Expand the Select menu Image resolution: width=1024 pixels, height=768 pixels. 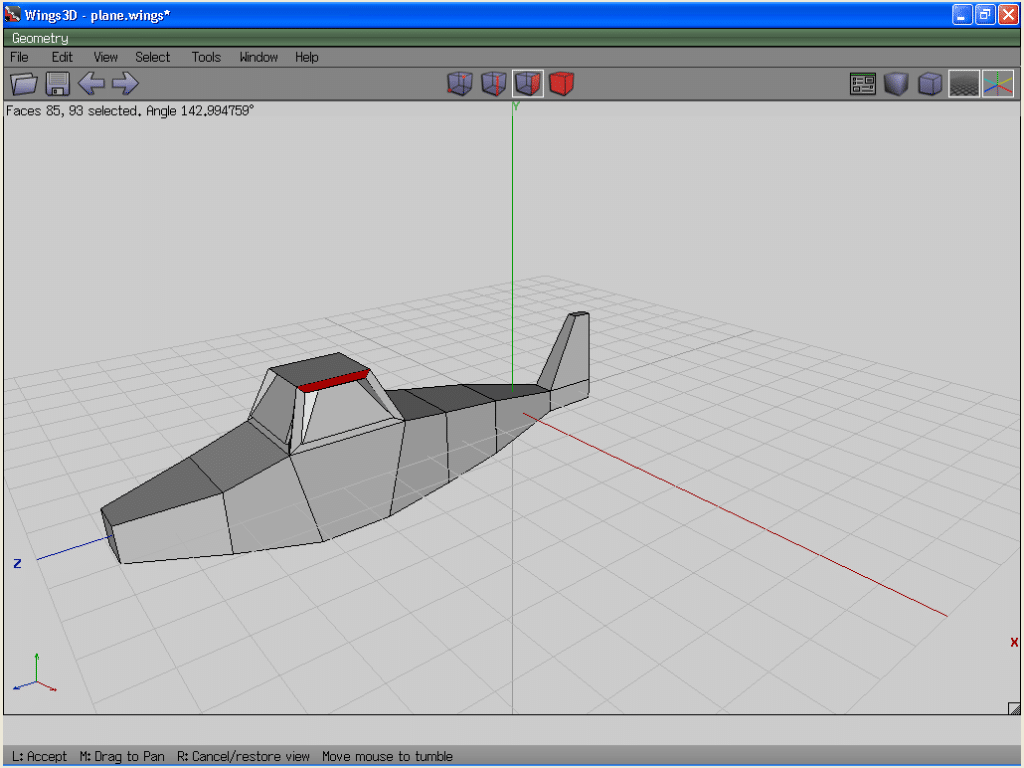point(153,57)
